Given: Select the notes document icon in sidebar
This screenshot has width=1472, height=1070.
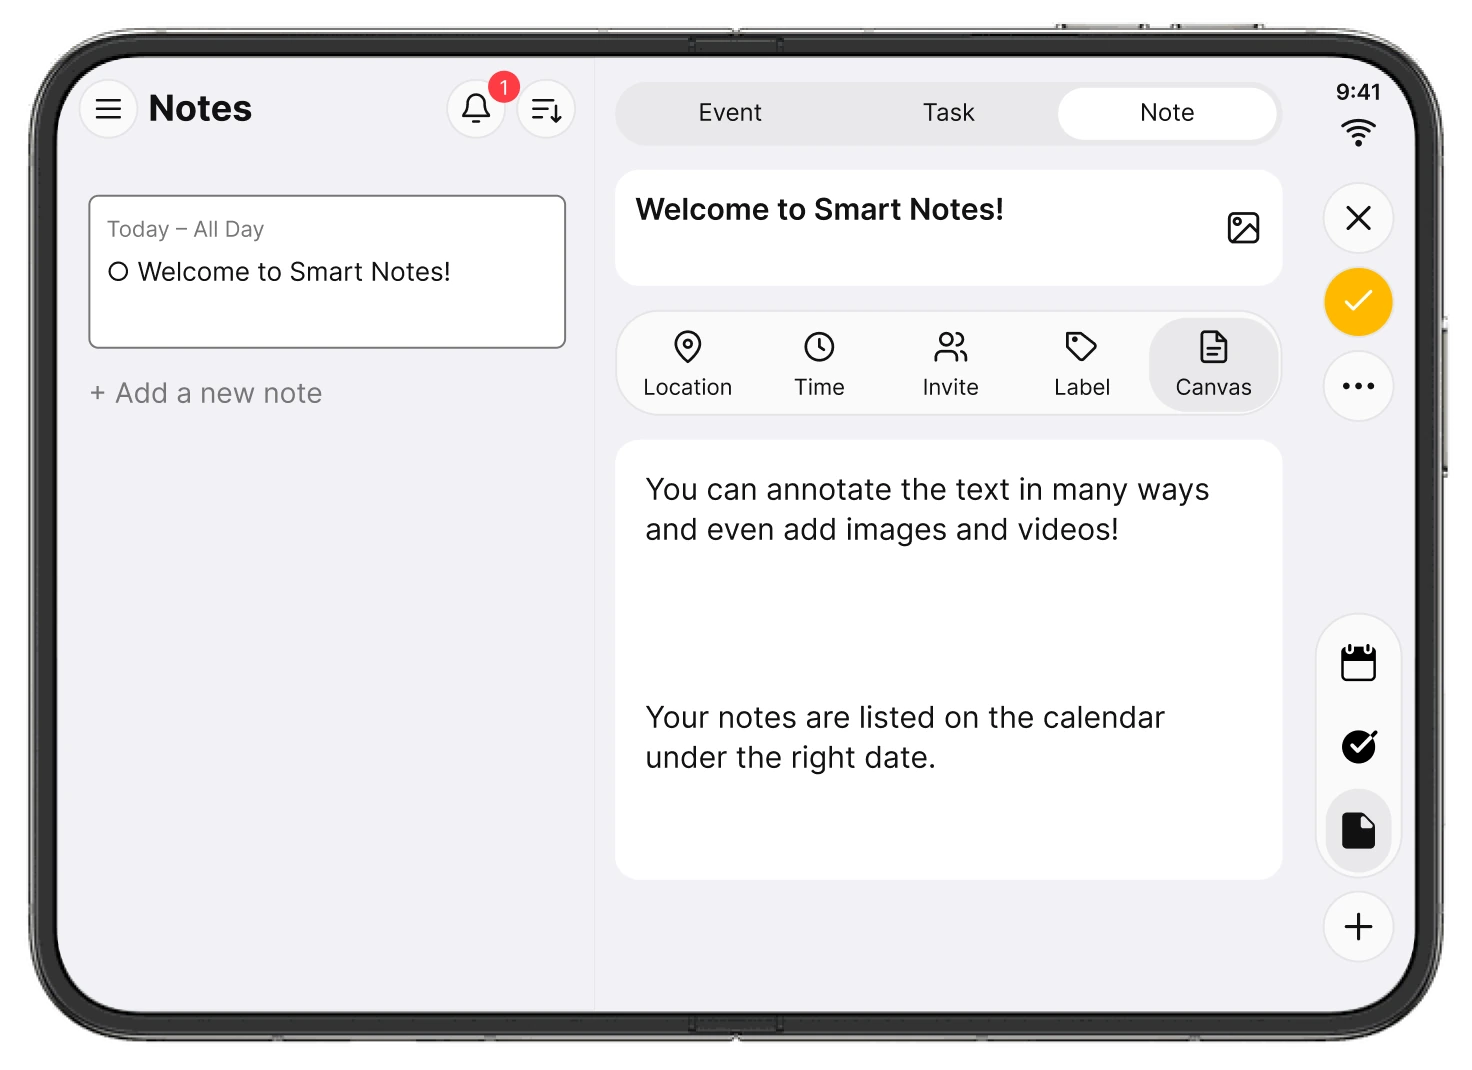Looking at the screenshot, I should (x=1358, y=830).
